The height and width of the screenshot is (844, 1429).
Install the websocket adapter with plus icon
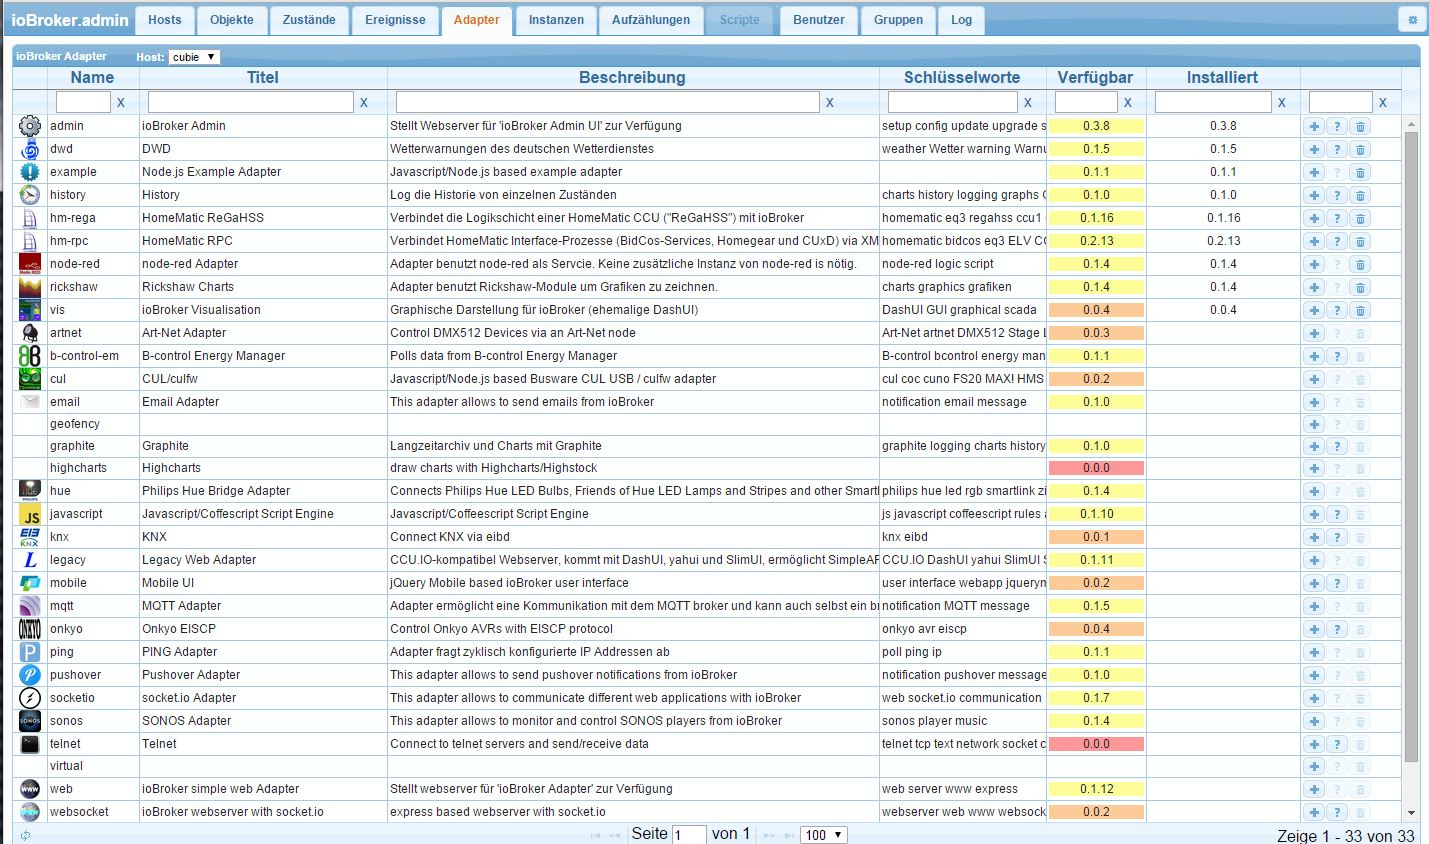point(1314,812)
